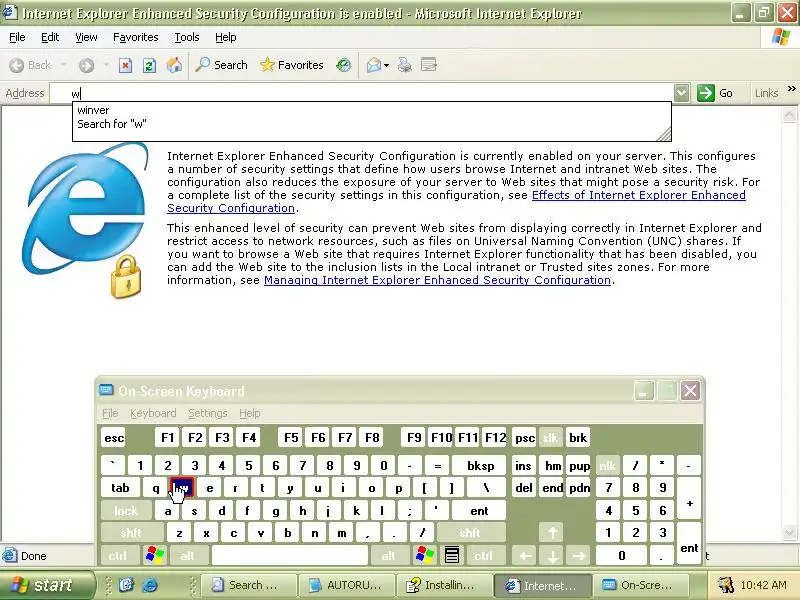Open the Help menu in Internet Explorer
The image size is (800, 600).
226,37
